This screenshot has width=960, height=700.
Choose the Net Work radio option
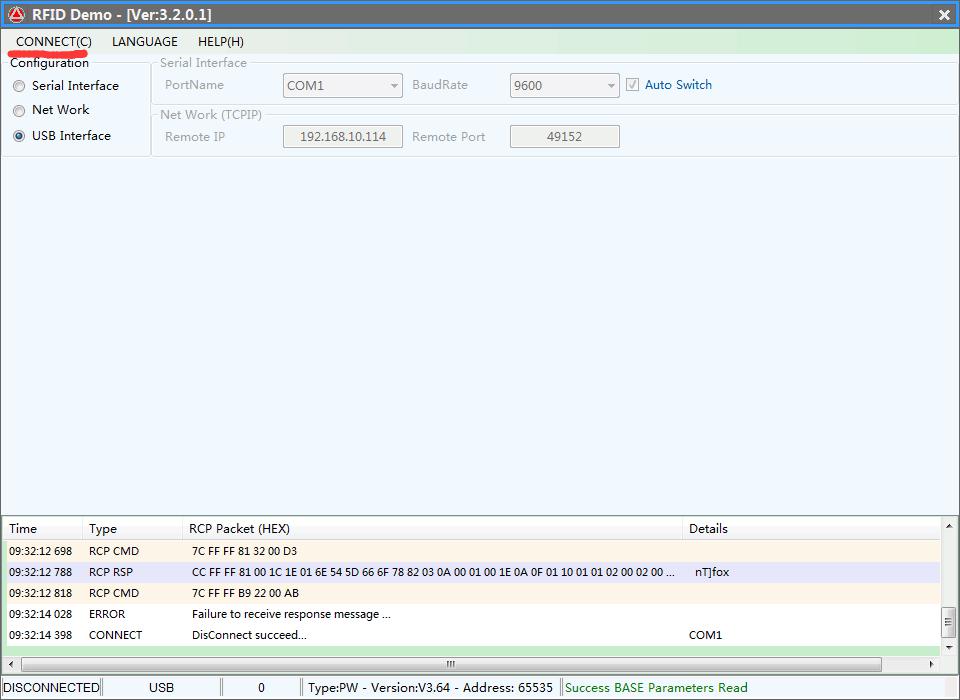(19, 110)
